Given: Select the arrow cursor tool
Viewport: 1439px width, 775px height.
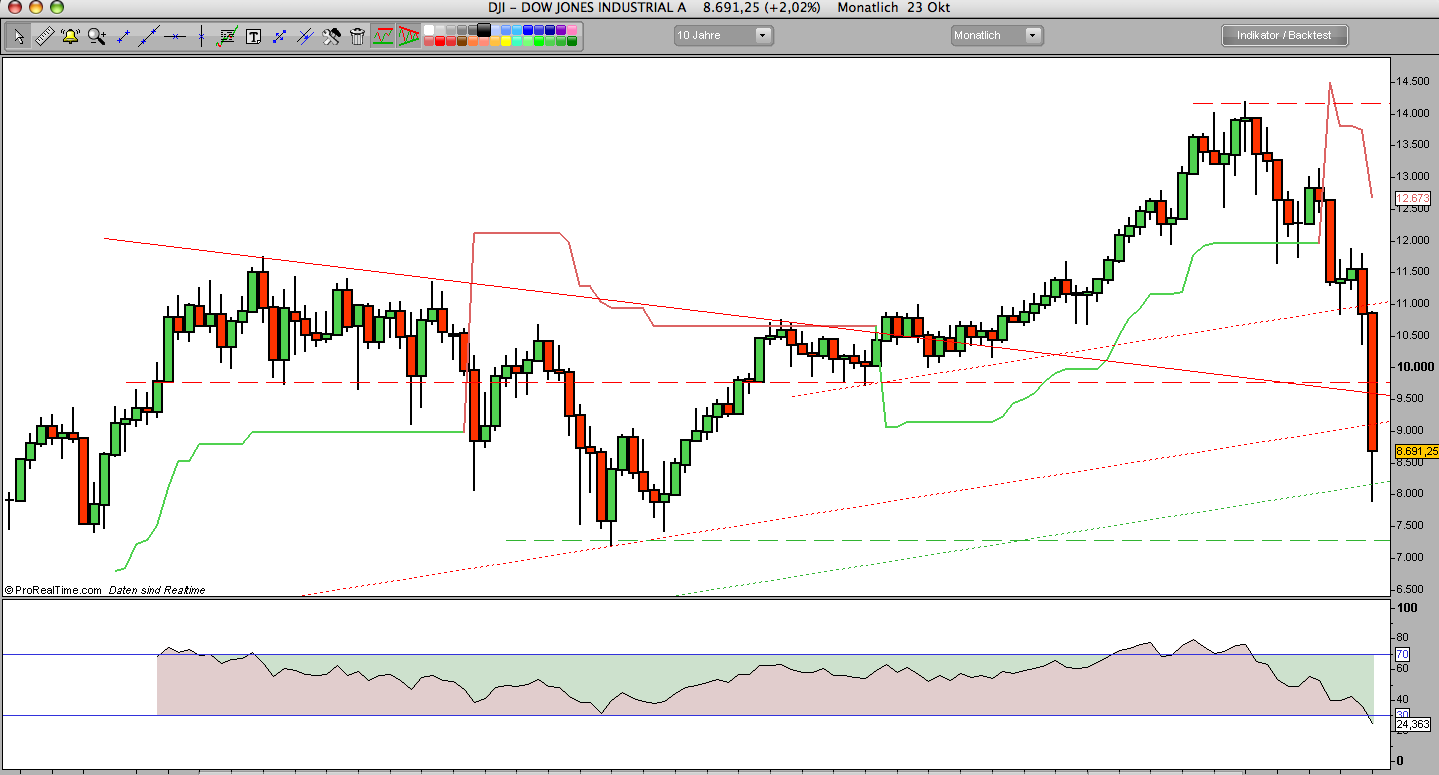Looking at the screenshot, I should coord(19,37).
